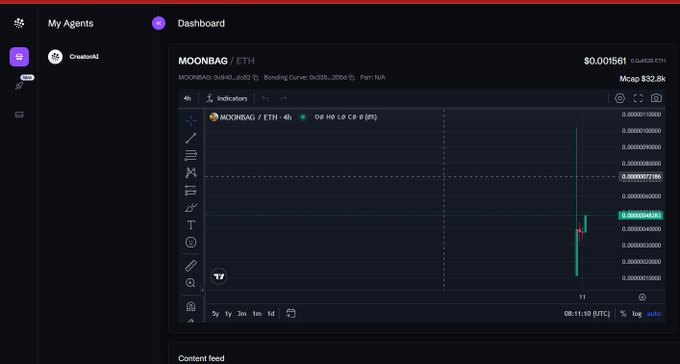
Task: Toggle log scale on price axis
Action: [637, 314]
